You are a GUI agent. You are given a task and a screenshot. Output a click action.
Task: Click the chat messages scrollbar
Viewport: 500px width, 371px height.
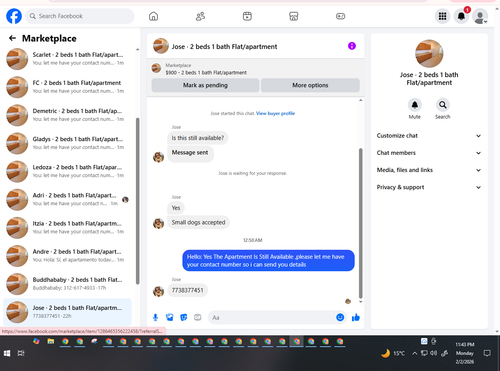[x=360, y=223]
